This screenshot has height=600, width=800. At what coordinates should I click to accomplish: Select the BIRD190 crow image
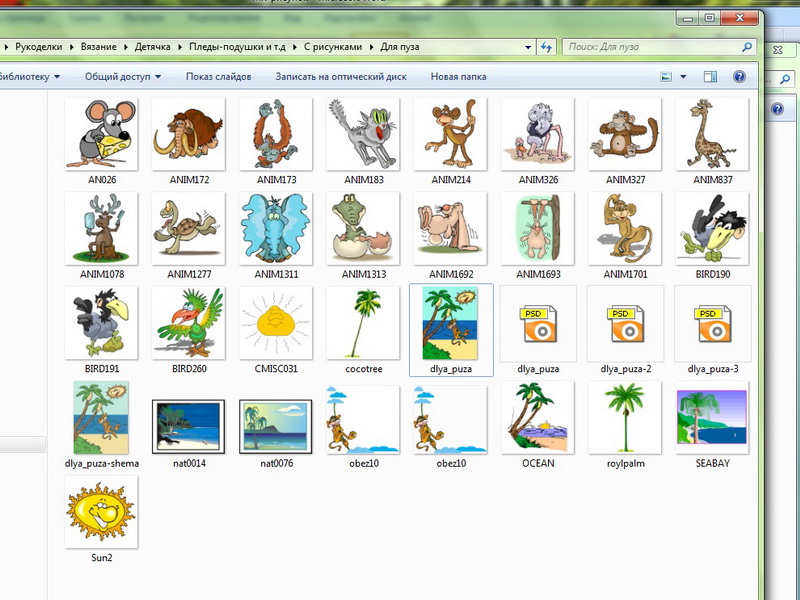click(x=712, y=229)
